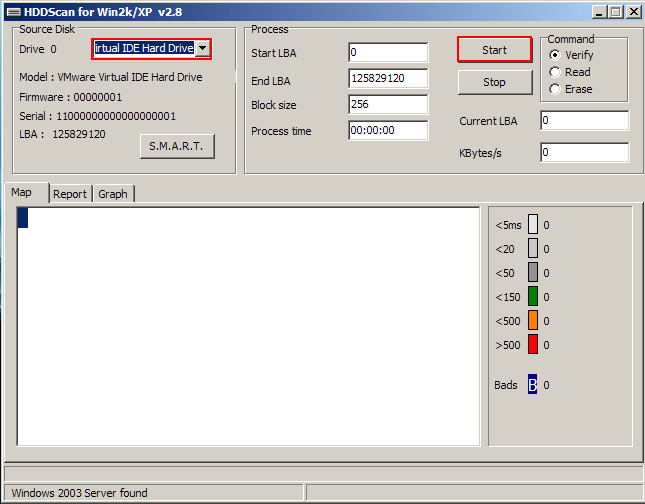
Task: Select the Erase command option
Action: (x=555, y=89)
